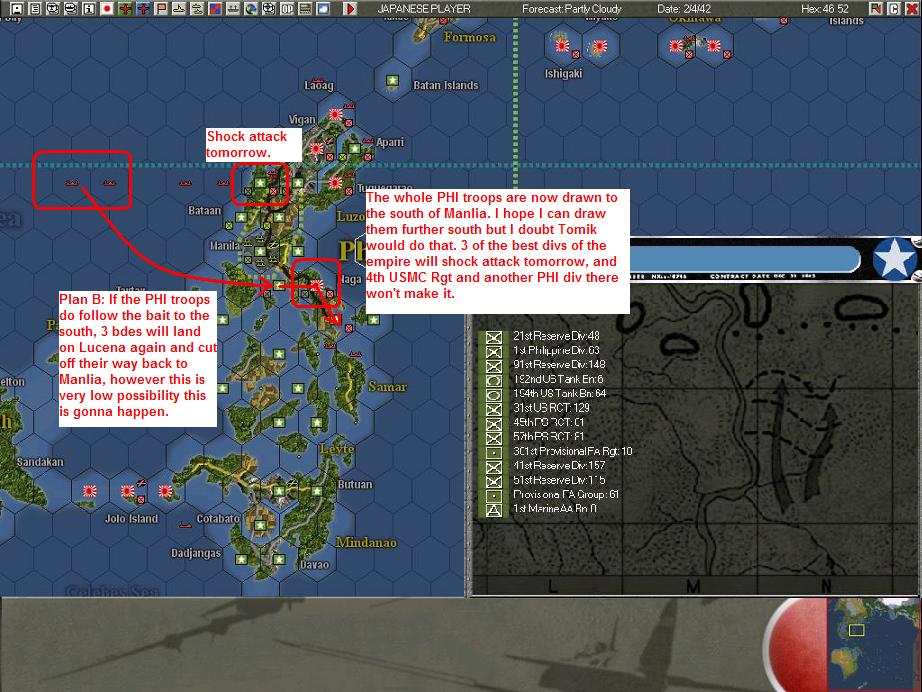Select '91st Reserve Div:148' in unit list
The width and height of the screenshot is (922, 692).
[559, 365]
